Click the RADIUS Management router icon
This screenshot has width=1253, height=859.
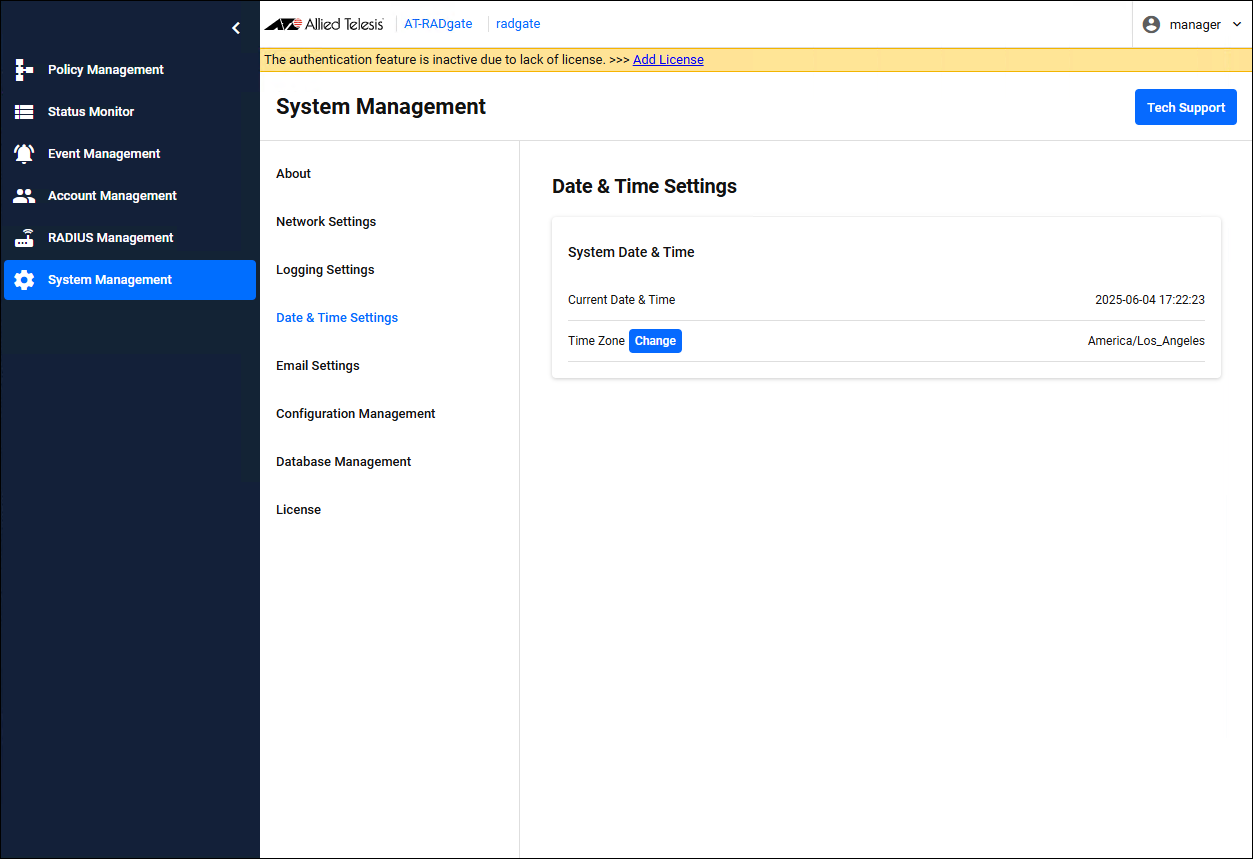pos(24,238)
